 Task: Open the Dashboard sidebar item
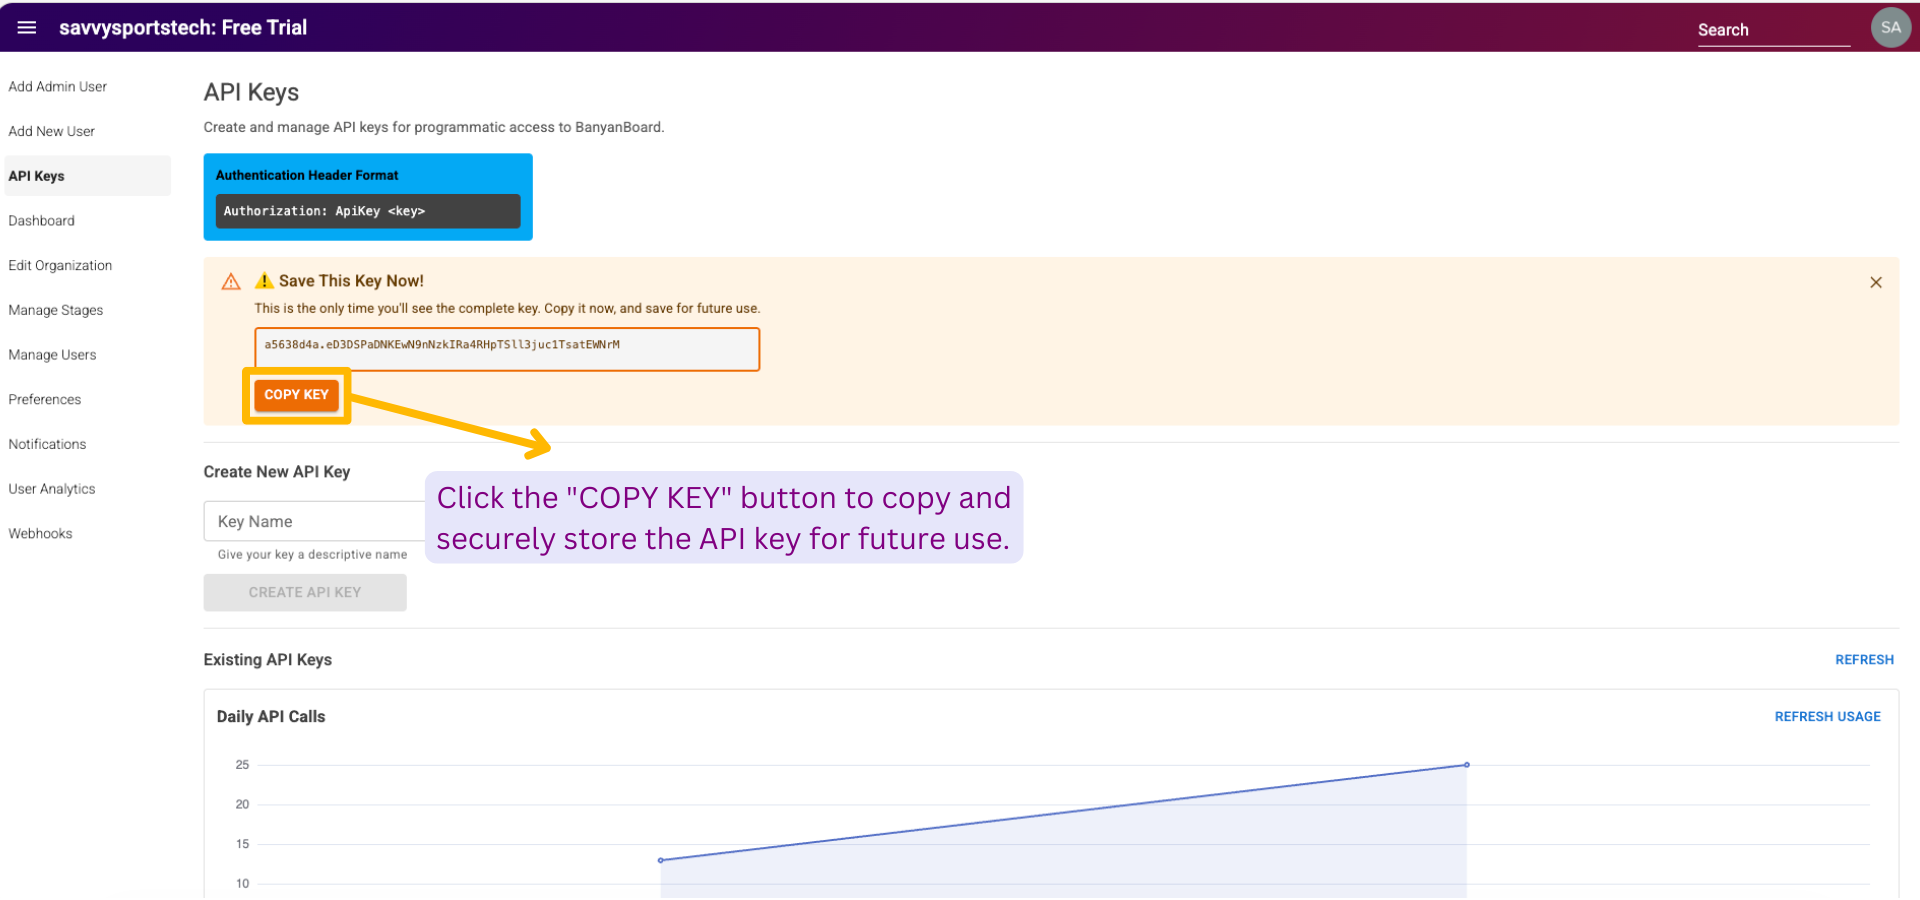tap(42, 221)
